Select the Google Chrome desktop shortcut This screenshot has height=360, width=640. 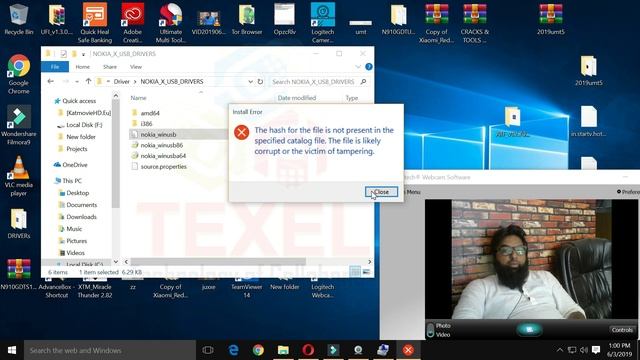18,74
